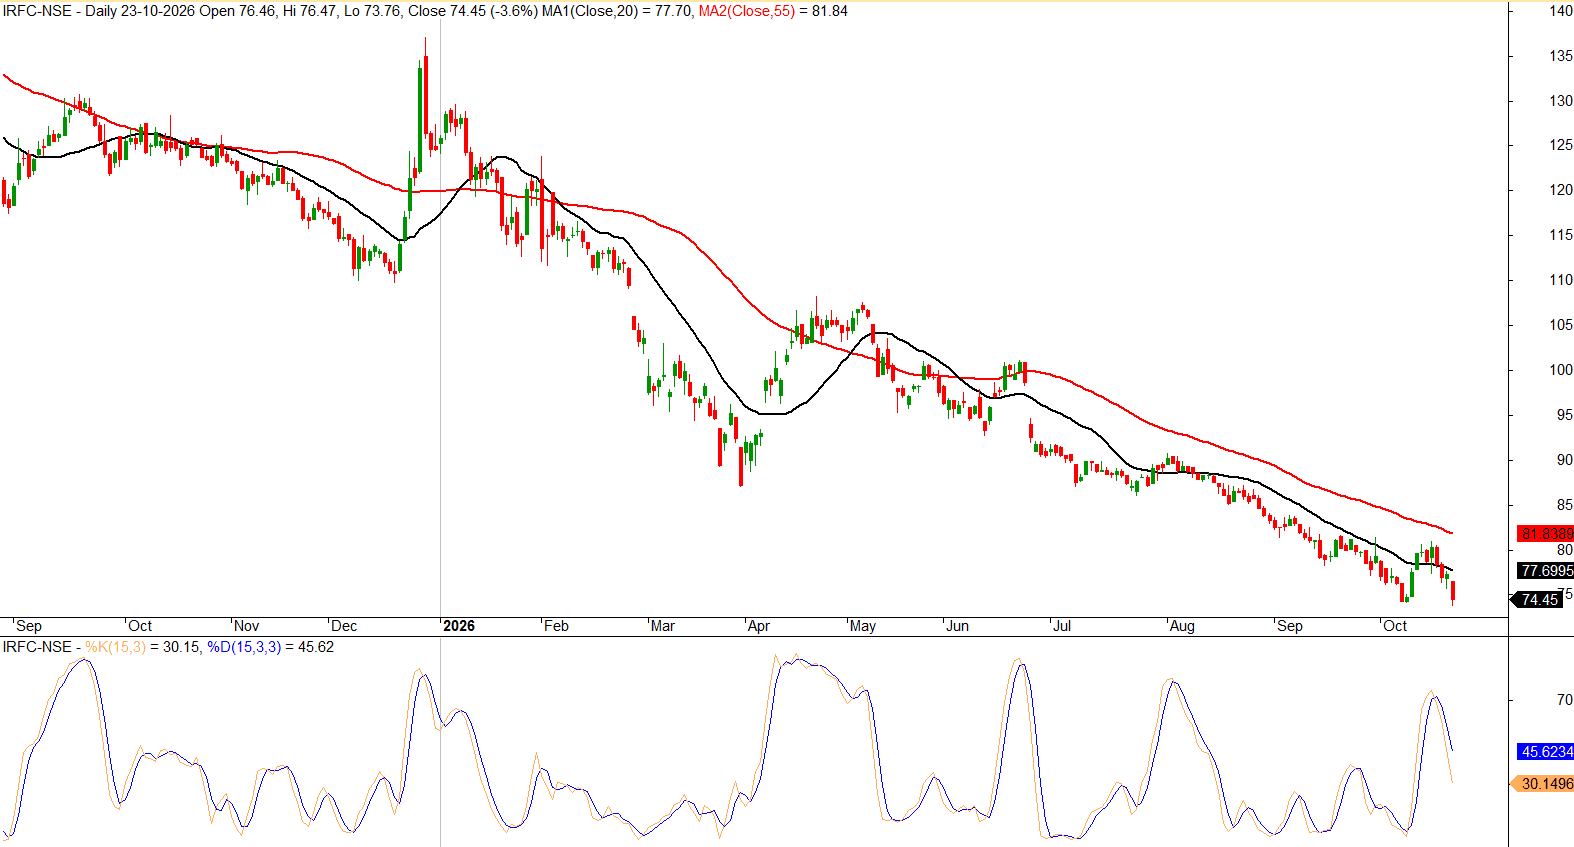This screenshot has height=847, width=1574.
Task: Click the 100 price axis label
Action: [1561, 370]
